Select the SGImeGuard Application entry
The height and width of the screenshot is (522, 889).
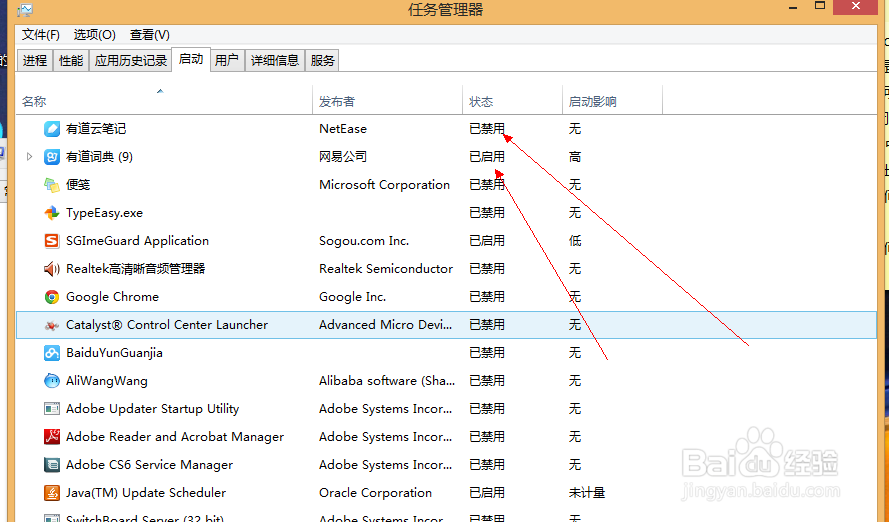137,241
